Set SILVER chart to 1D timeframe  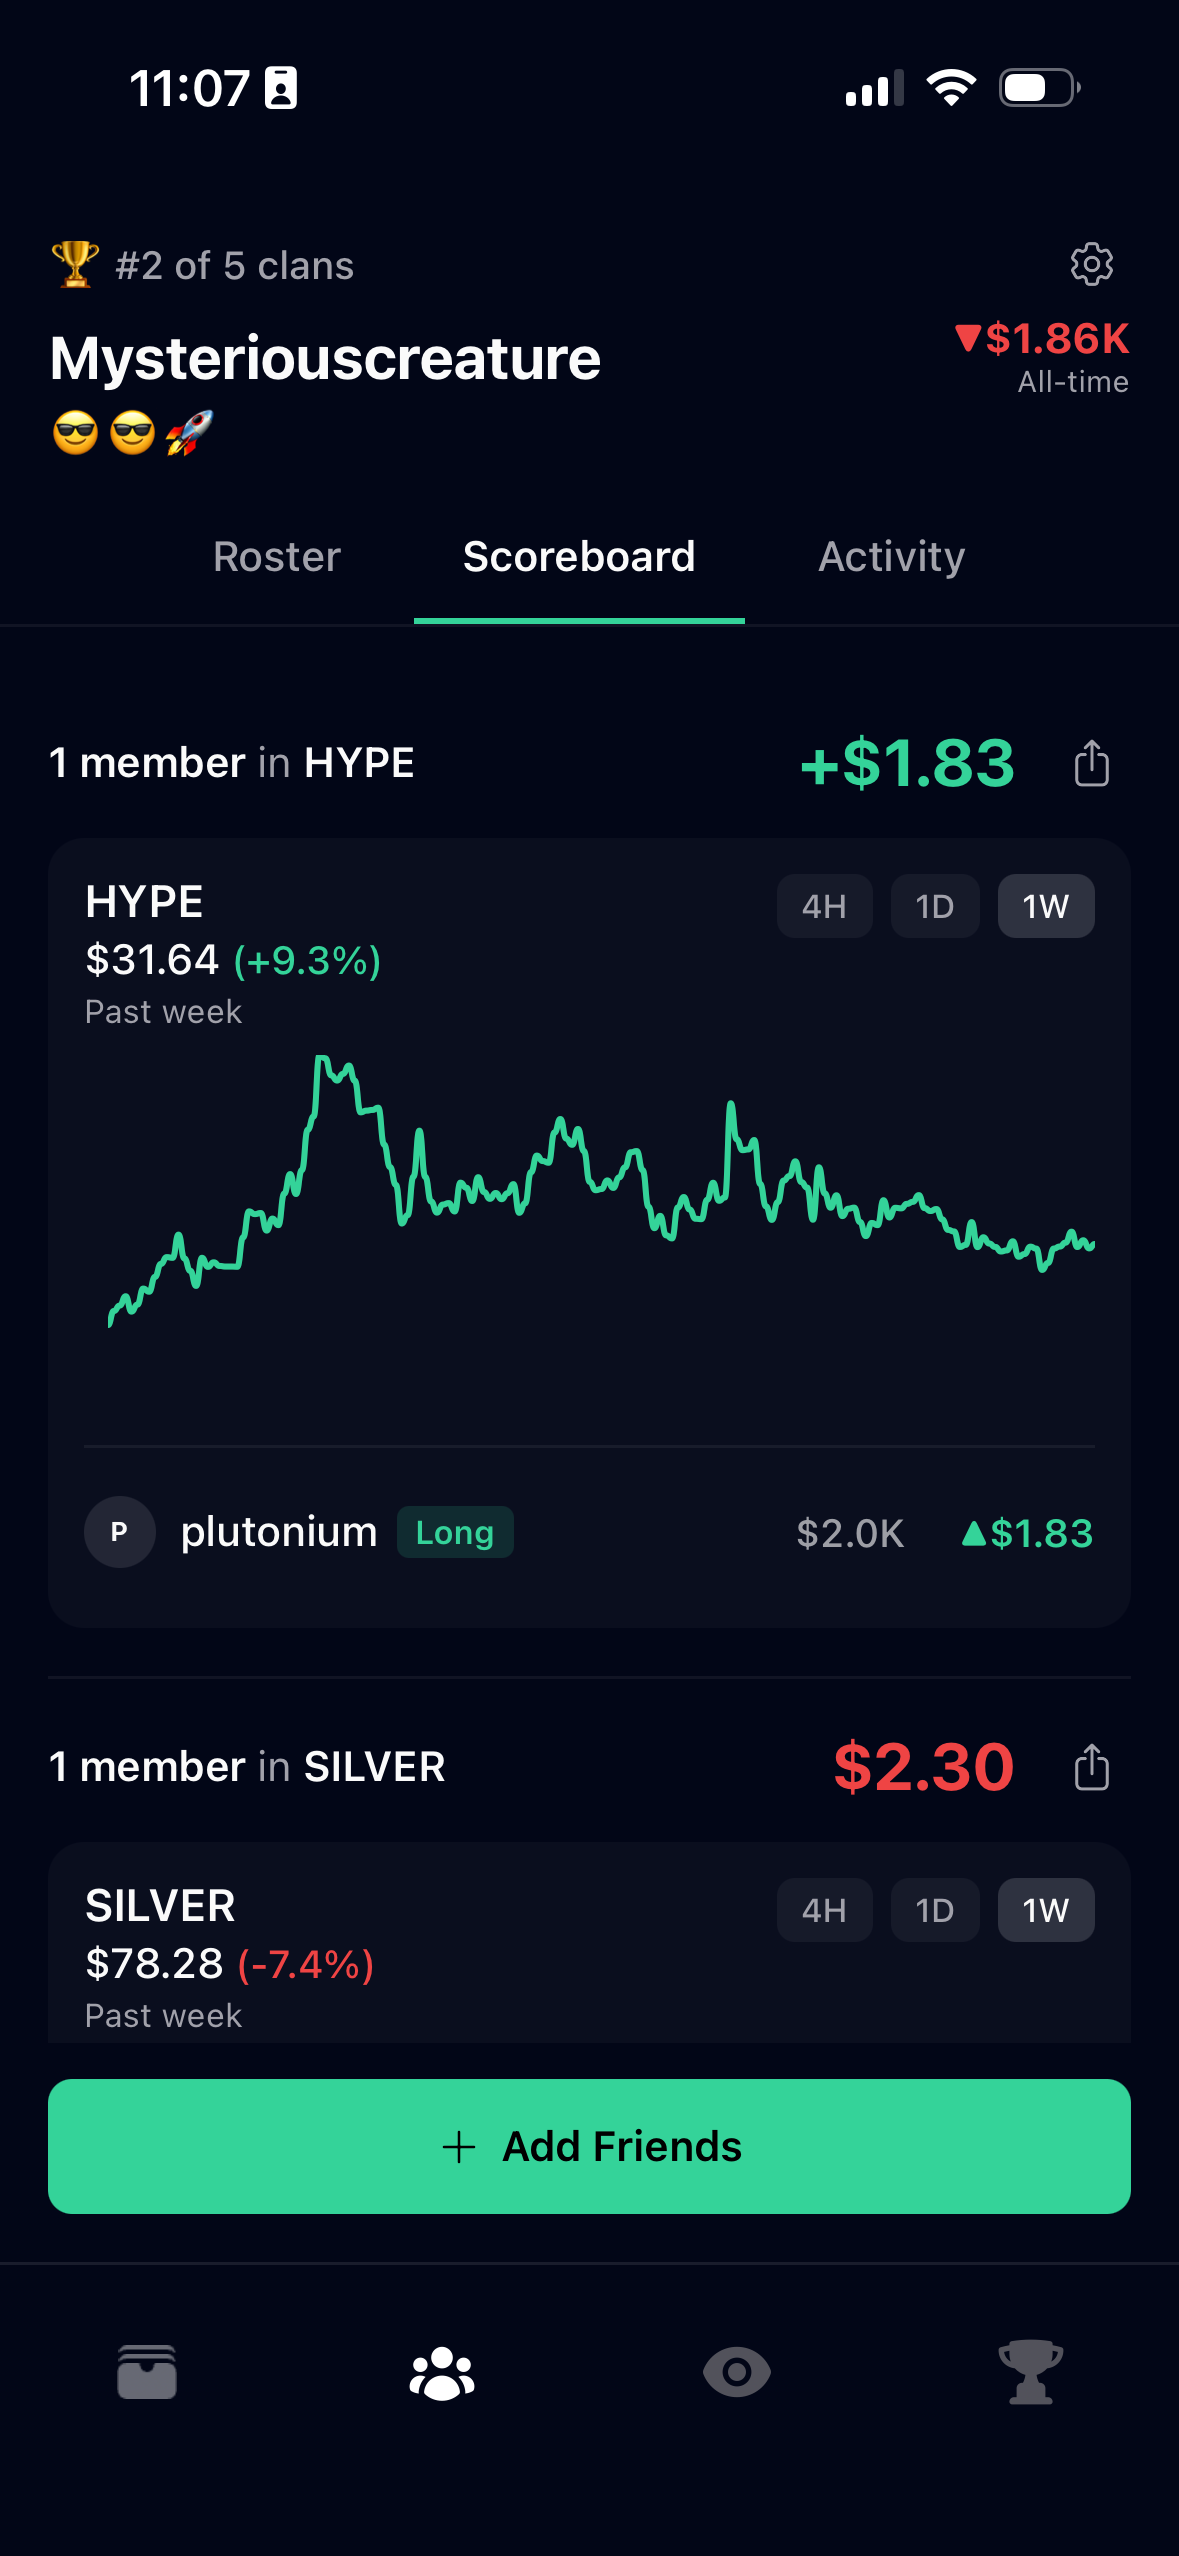[934, 1911]
